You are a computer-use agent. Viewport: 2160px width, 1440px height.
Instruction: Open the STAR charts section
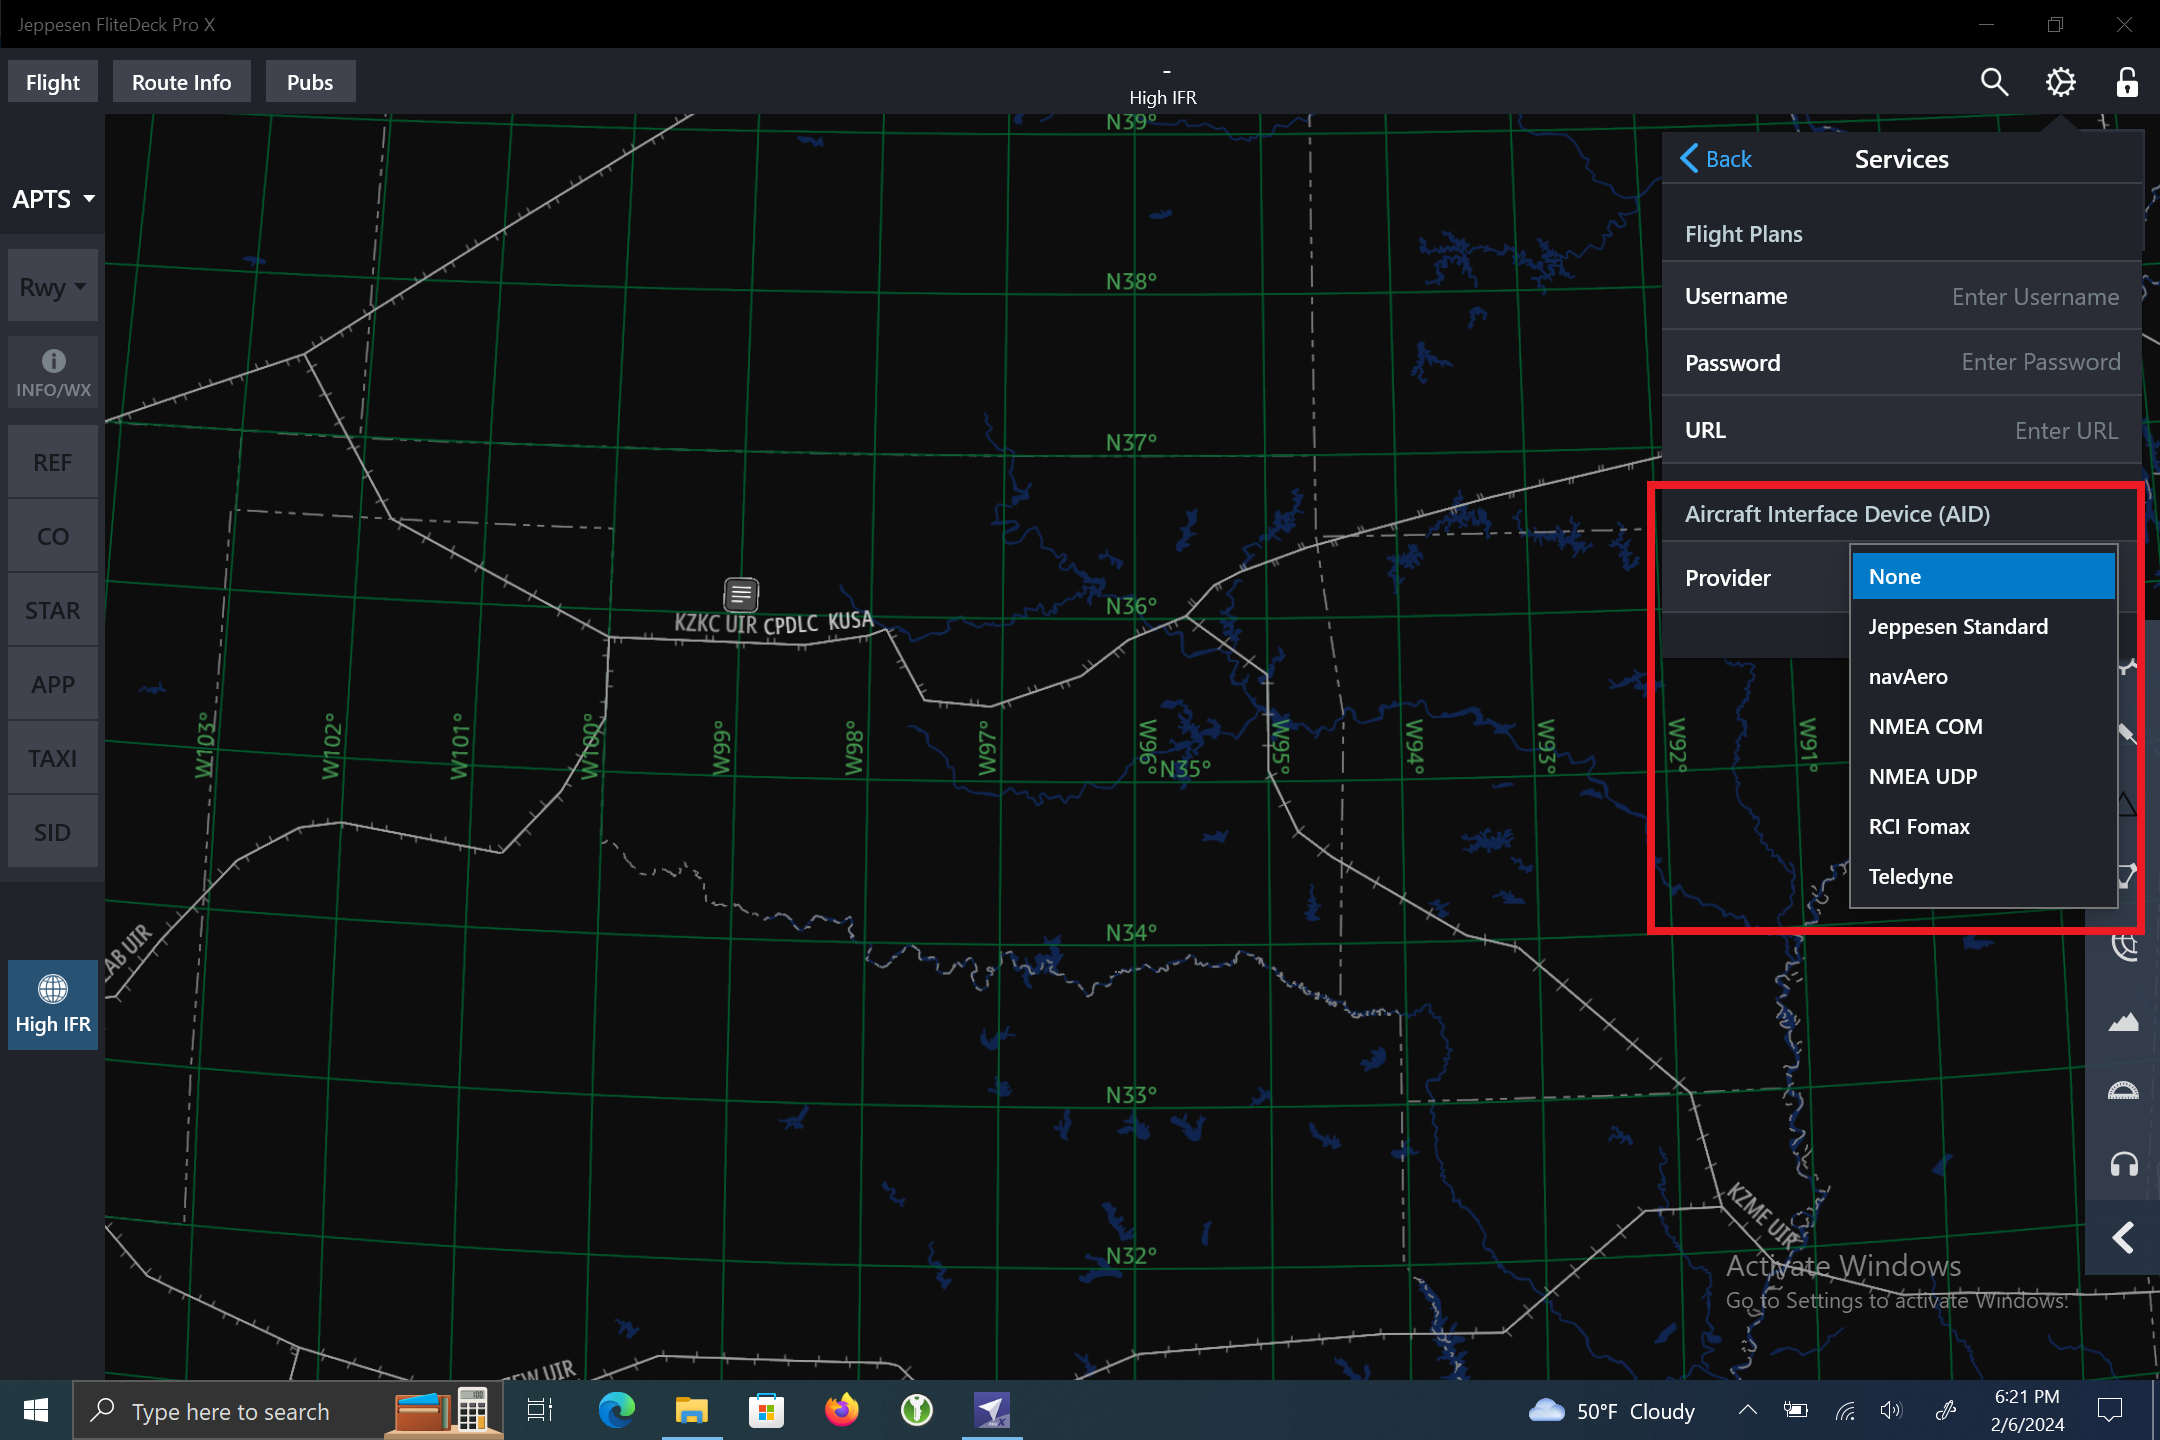coord(53,610)
